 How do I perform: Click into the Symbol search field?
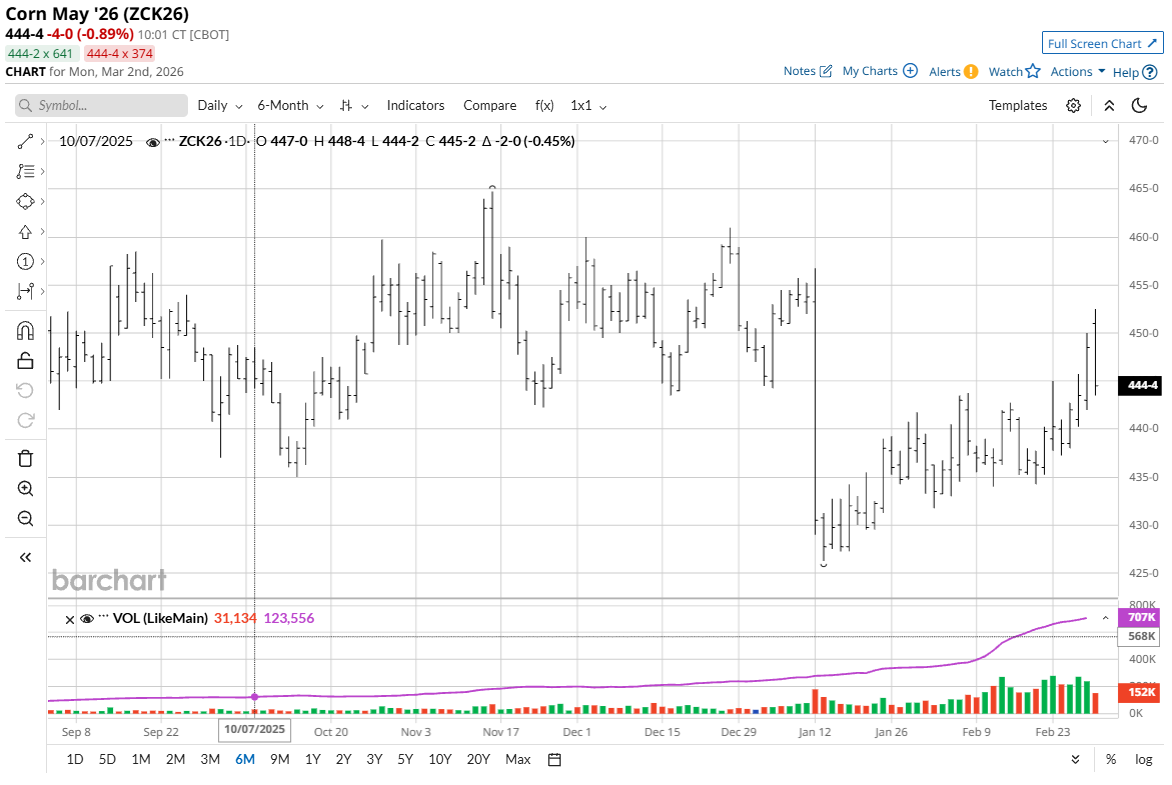click(x=101, y=105)
